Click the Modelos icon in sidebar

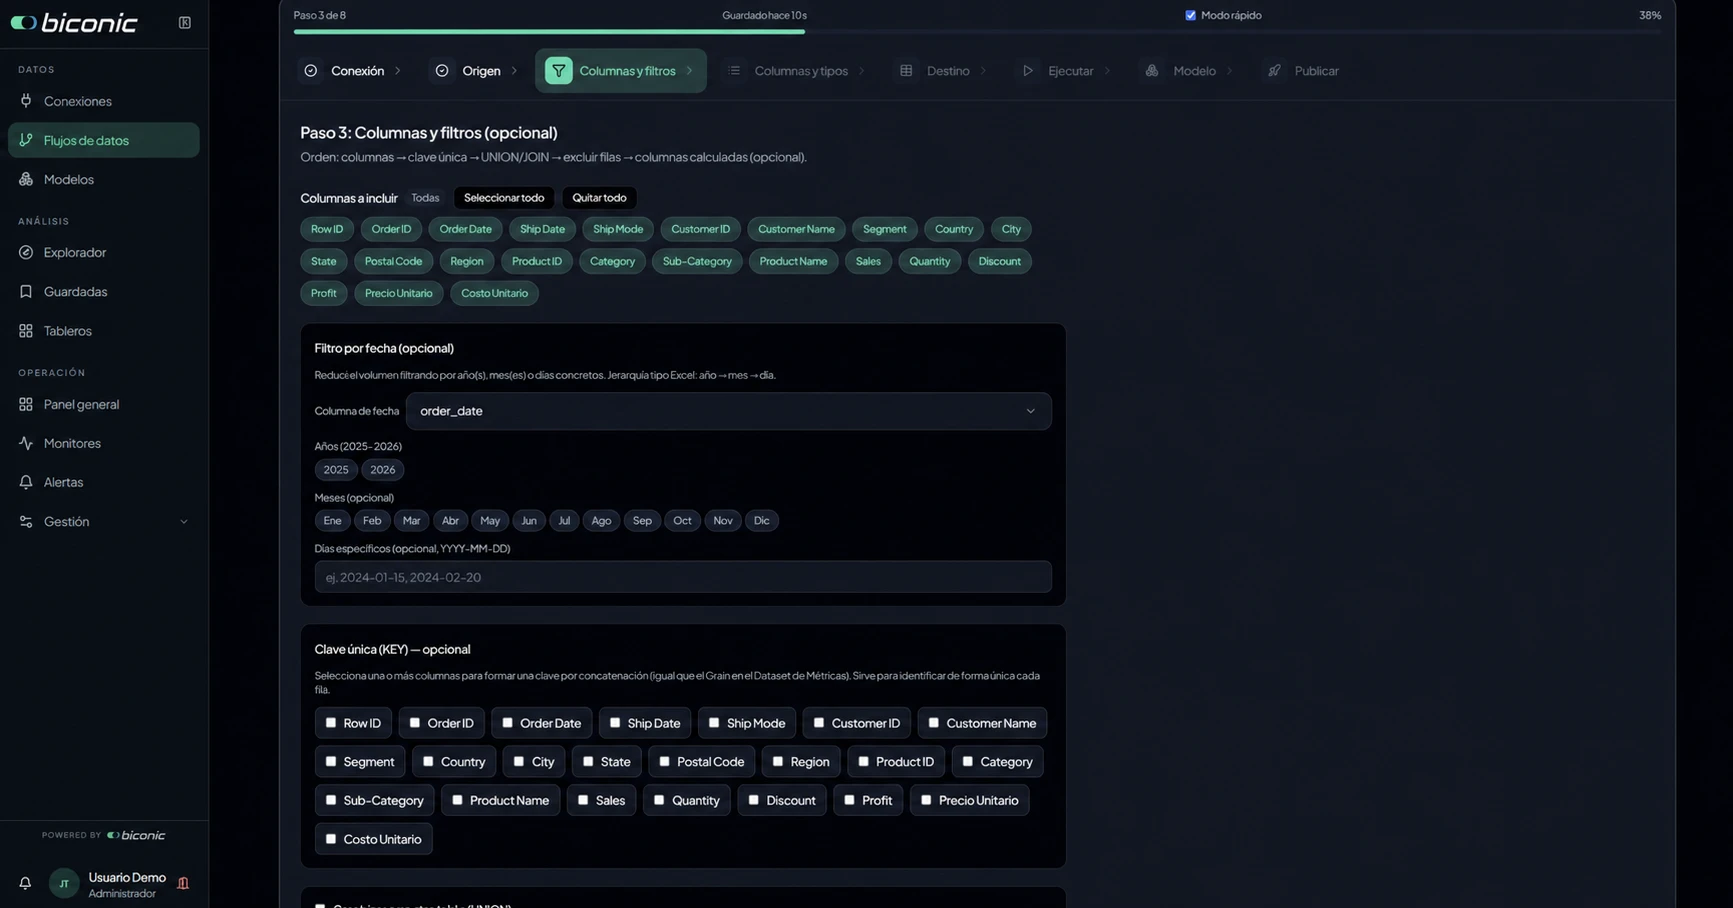click(x=26, y=179)
